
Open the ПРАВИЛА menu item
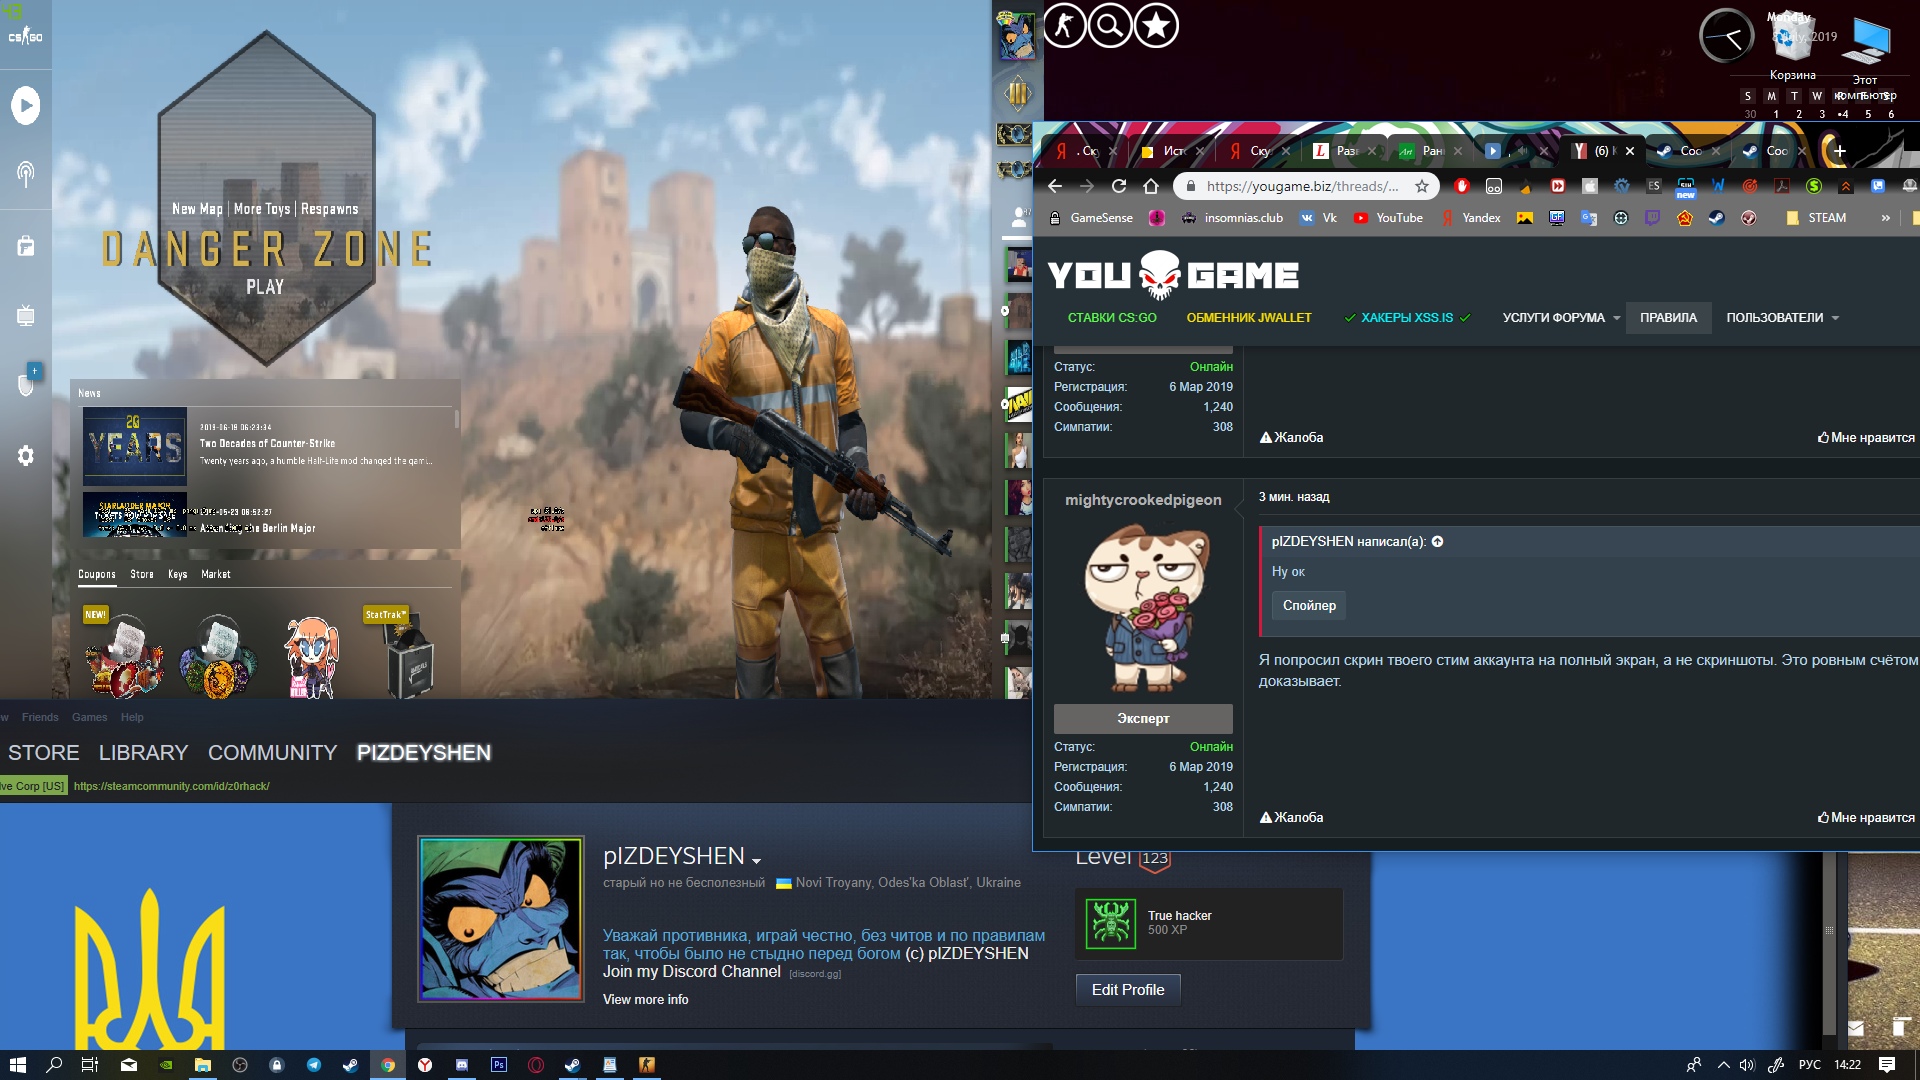tap(1668, 318)
